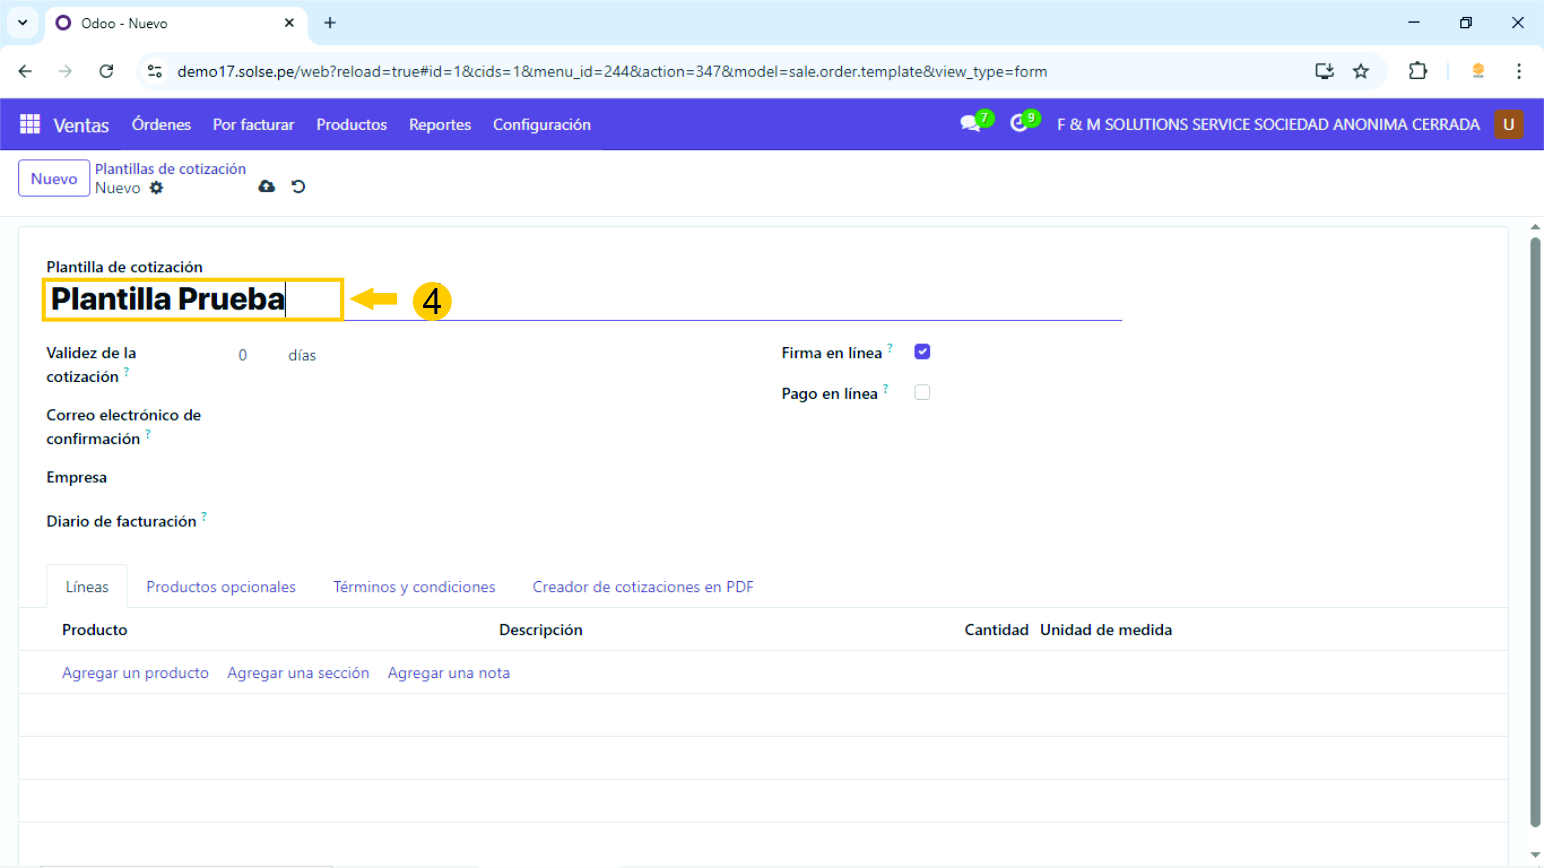Screen dimensions: 1544x868
Task: Open the activities clock icon
Action: [1019, 123]
